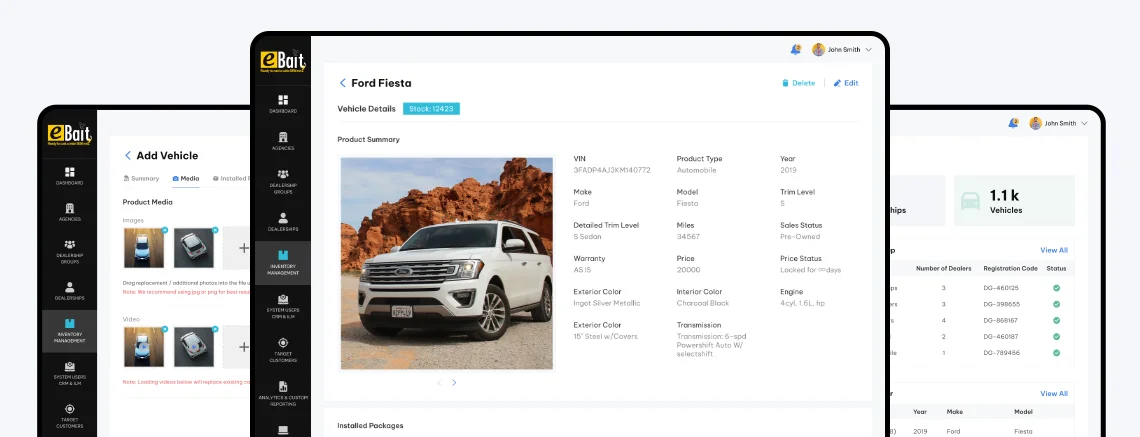Click John Smith avatar in right dashboard window
This screenshot has width=1140, height=437.
pyautogui.click(x=1035, y=123)
